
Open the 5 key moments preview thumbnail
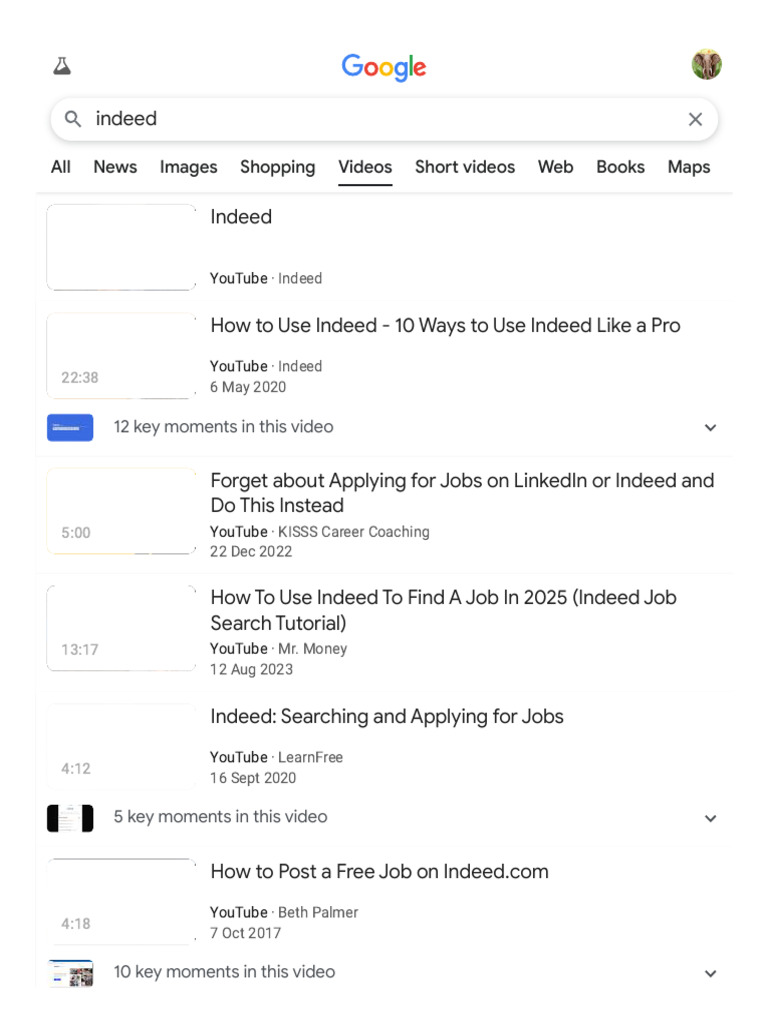(70, 818)
